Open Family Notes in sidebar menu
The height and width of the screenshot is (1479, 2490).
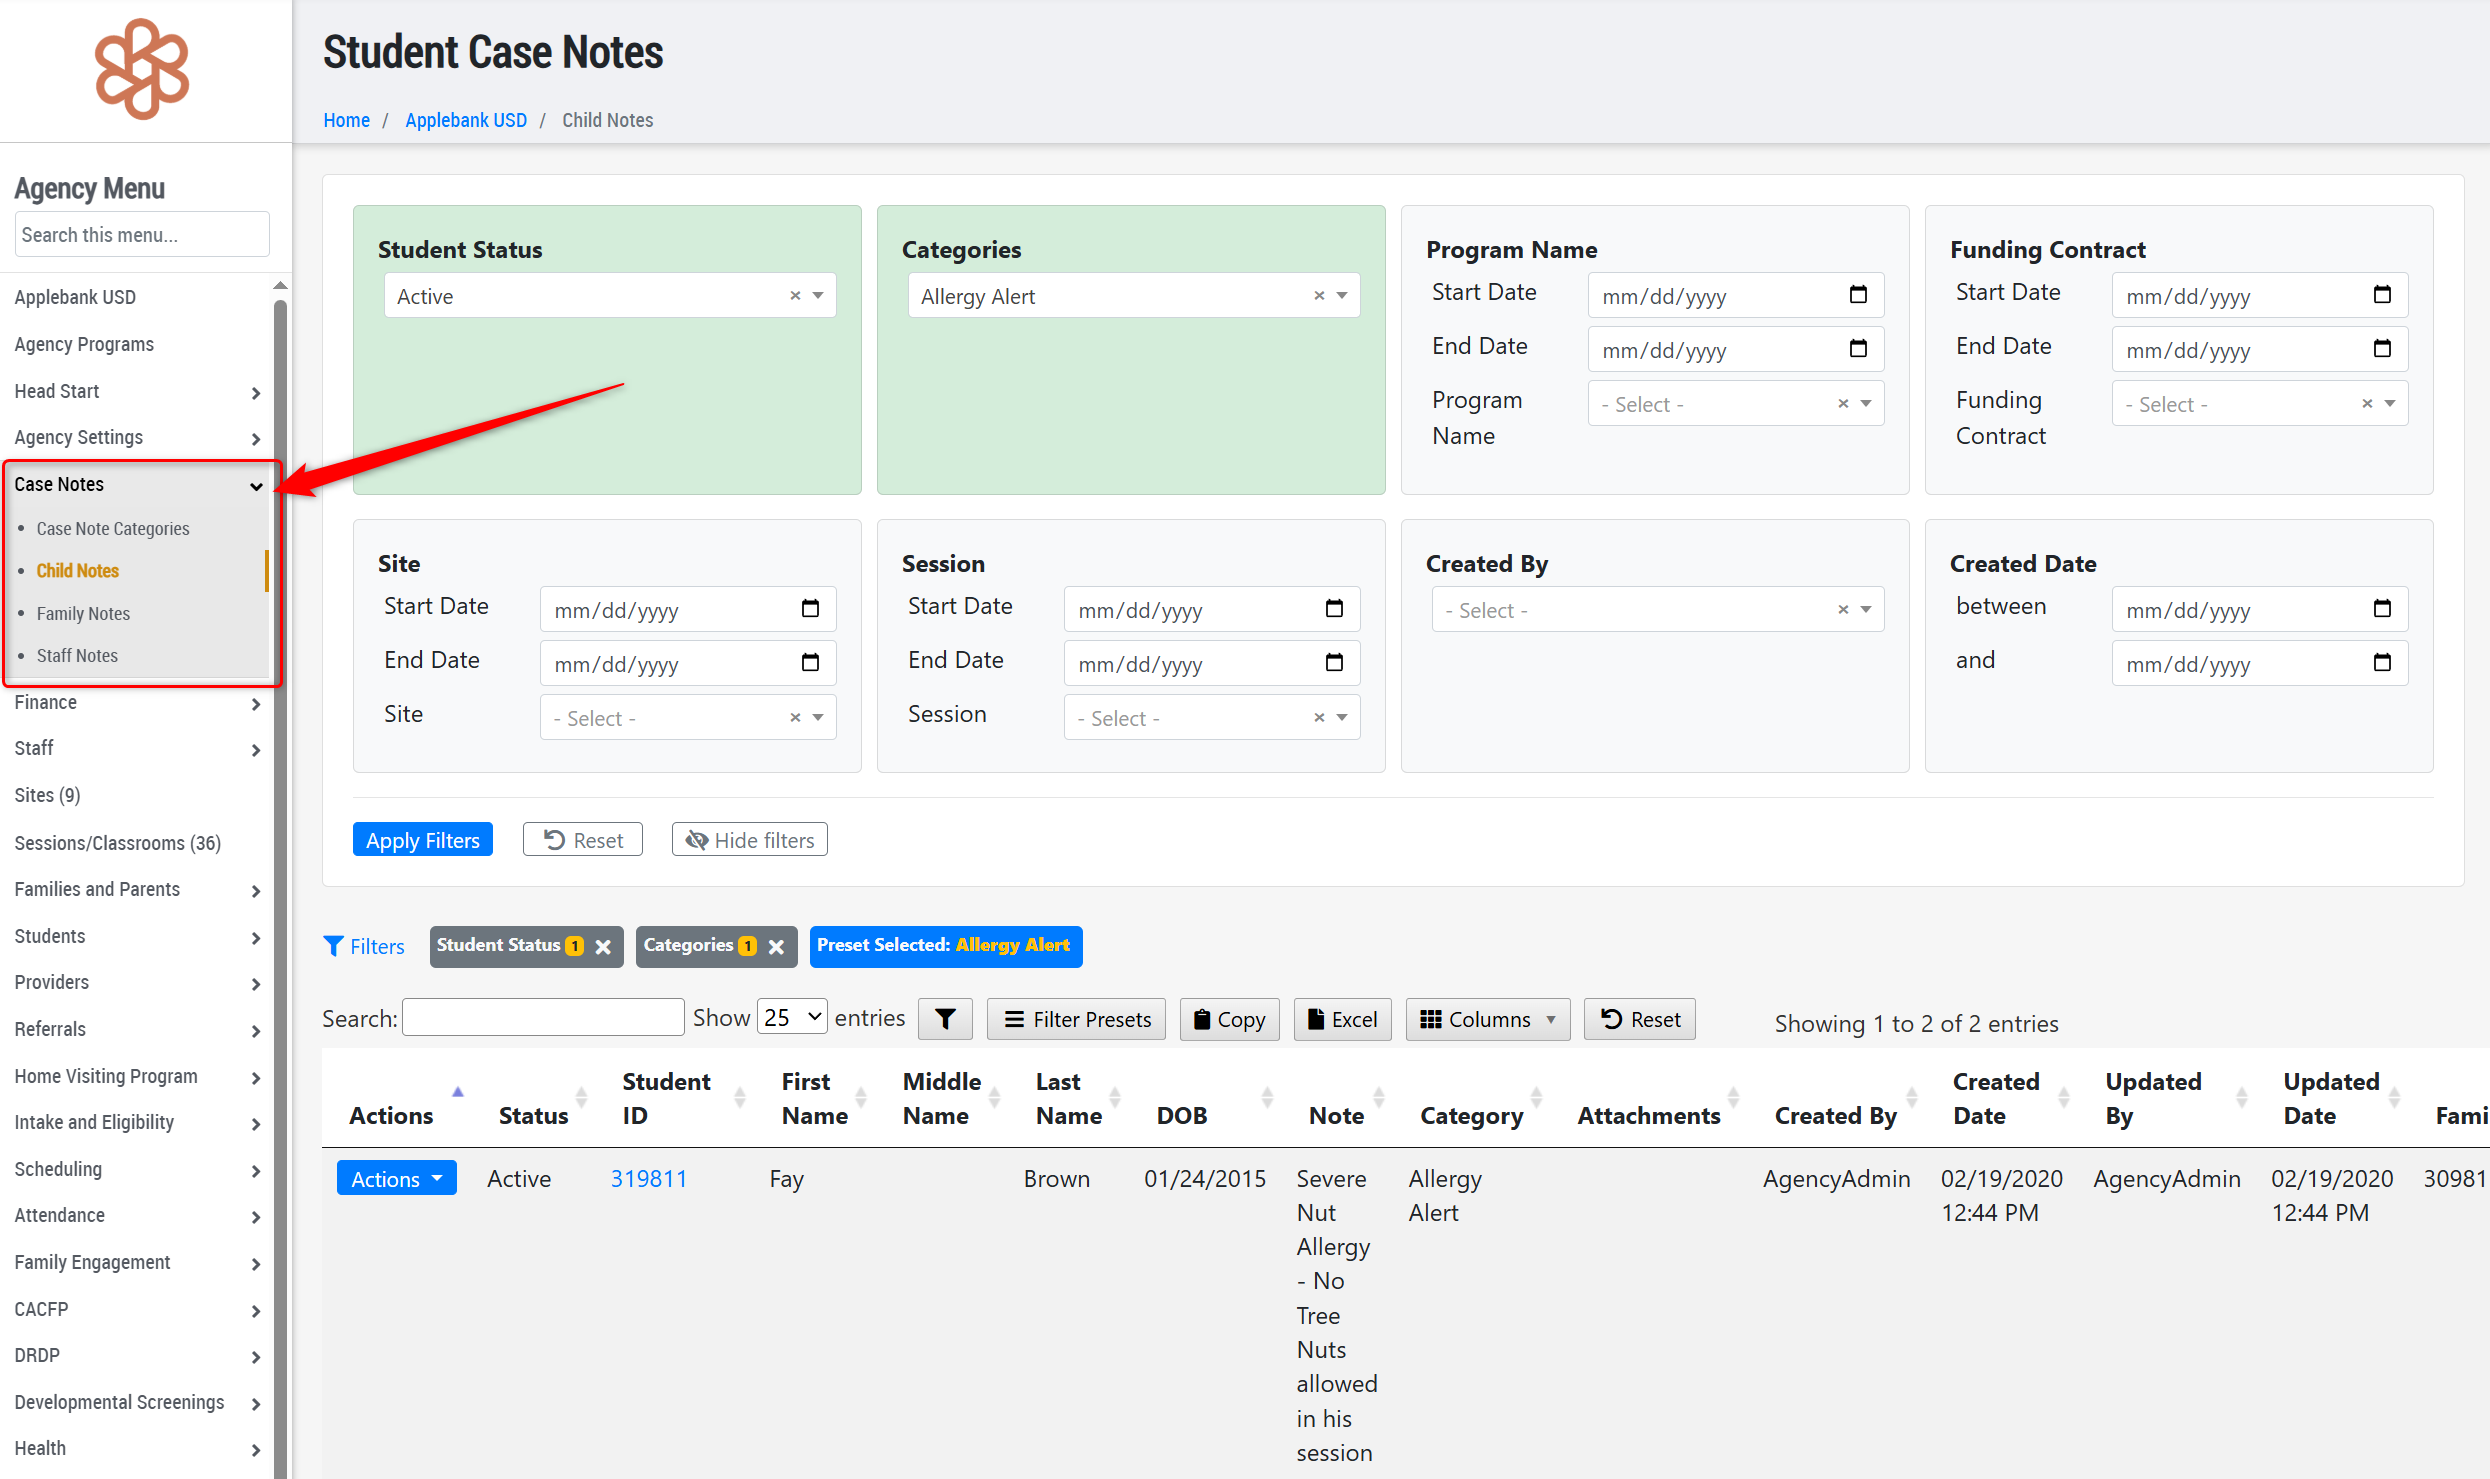pos(83,613)
